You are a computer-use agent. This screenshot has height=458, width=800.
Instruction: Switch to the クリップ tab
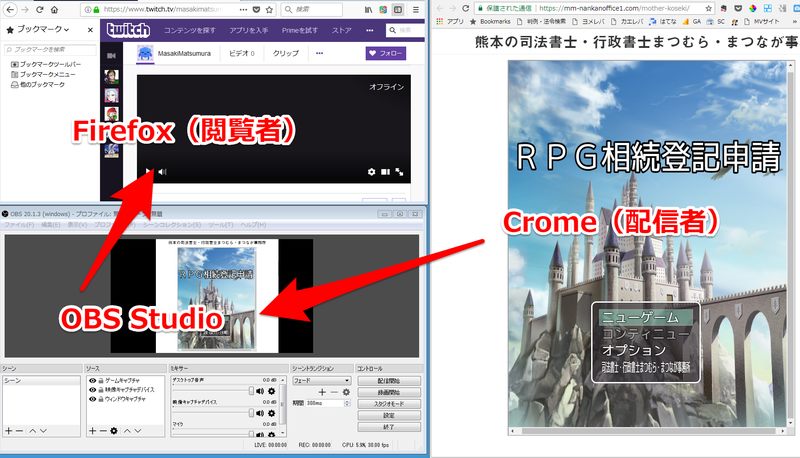click(x=286, y=53)
